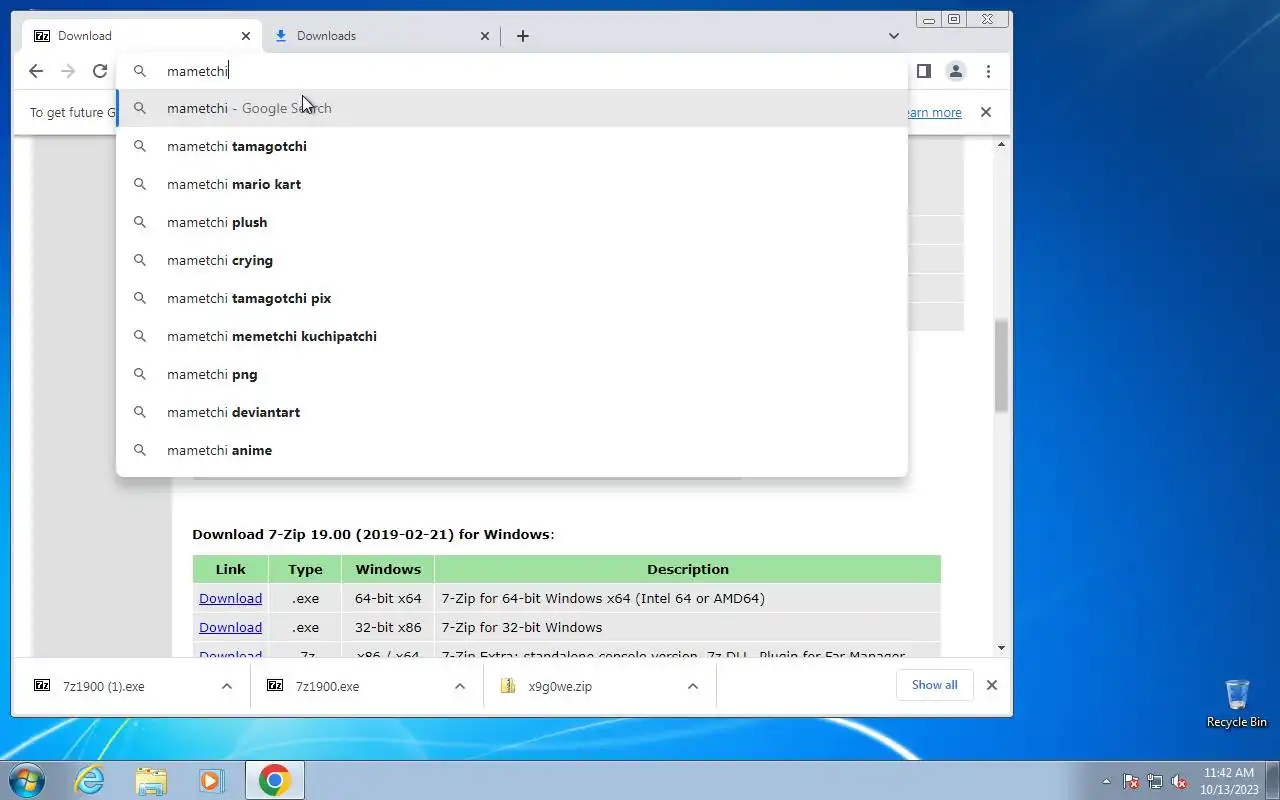
Task: Click search icon beside 'mametchi plush'
Action: click(140, 222)
